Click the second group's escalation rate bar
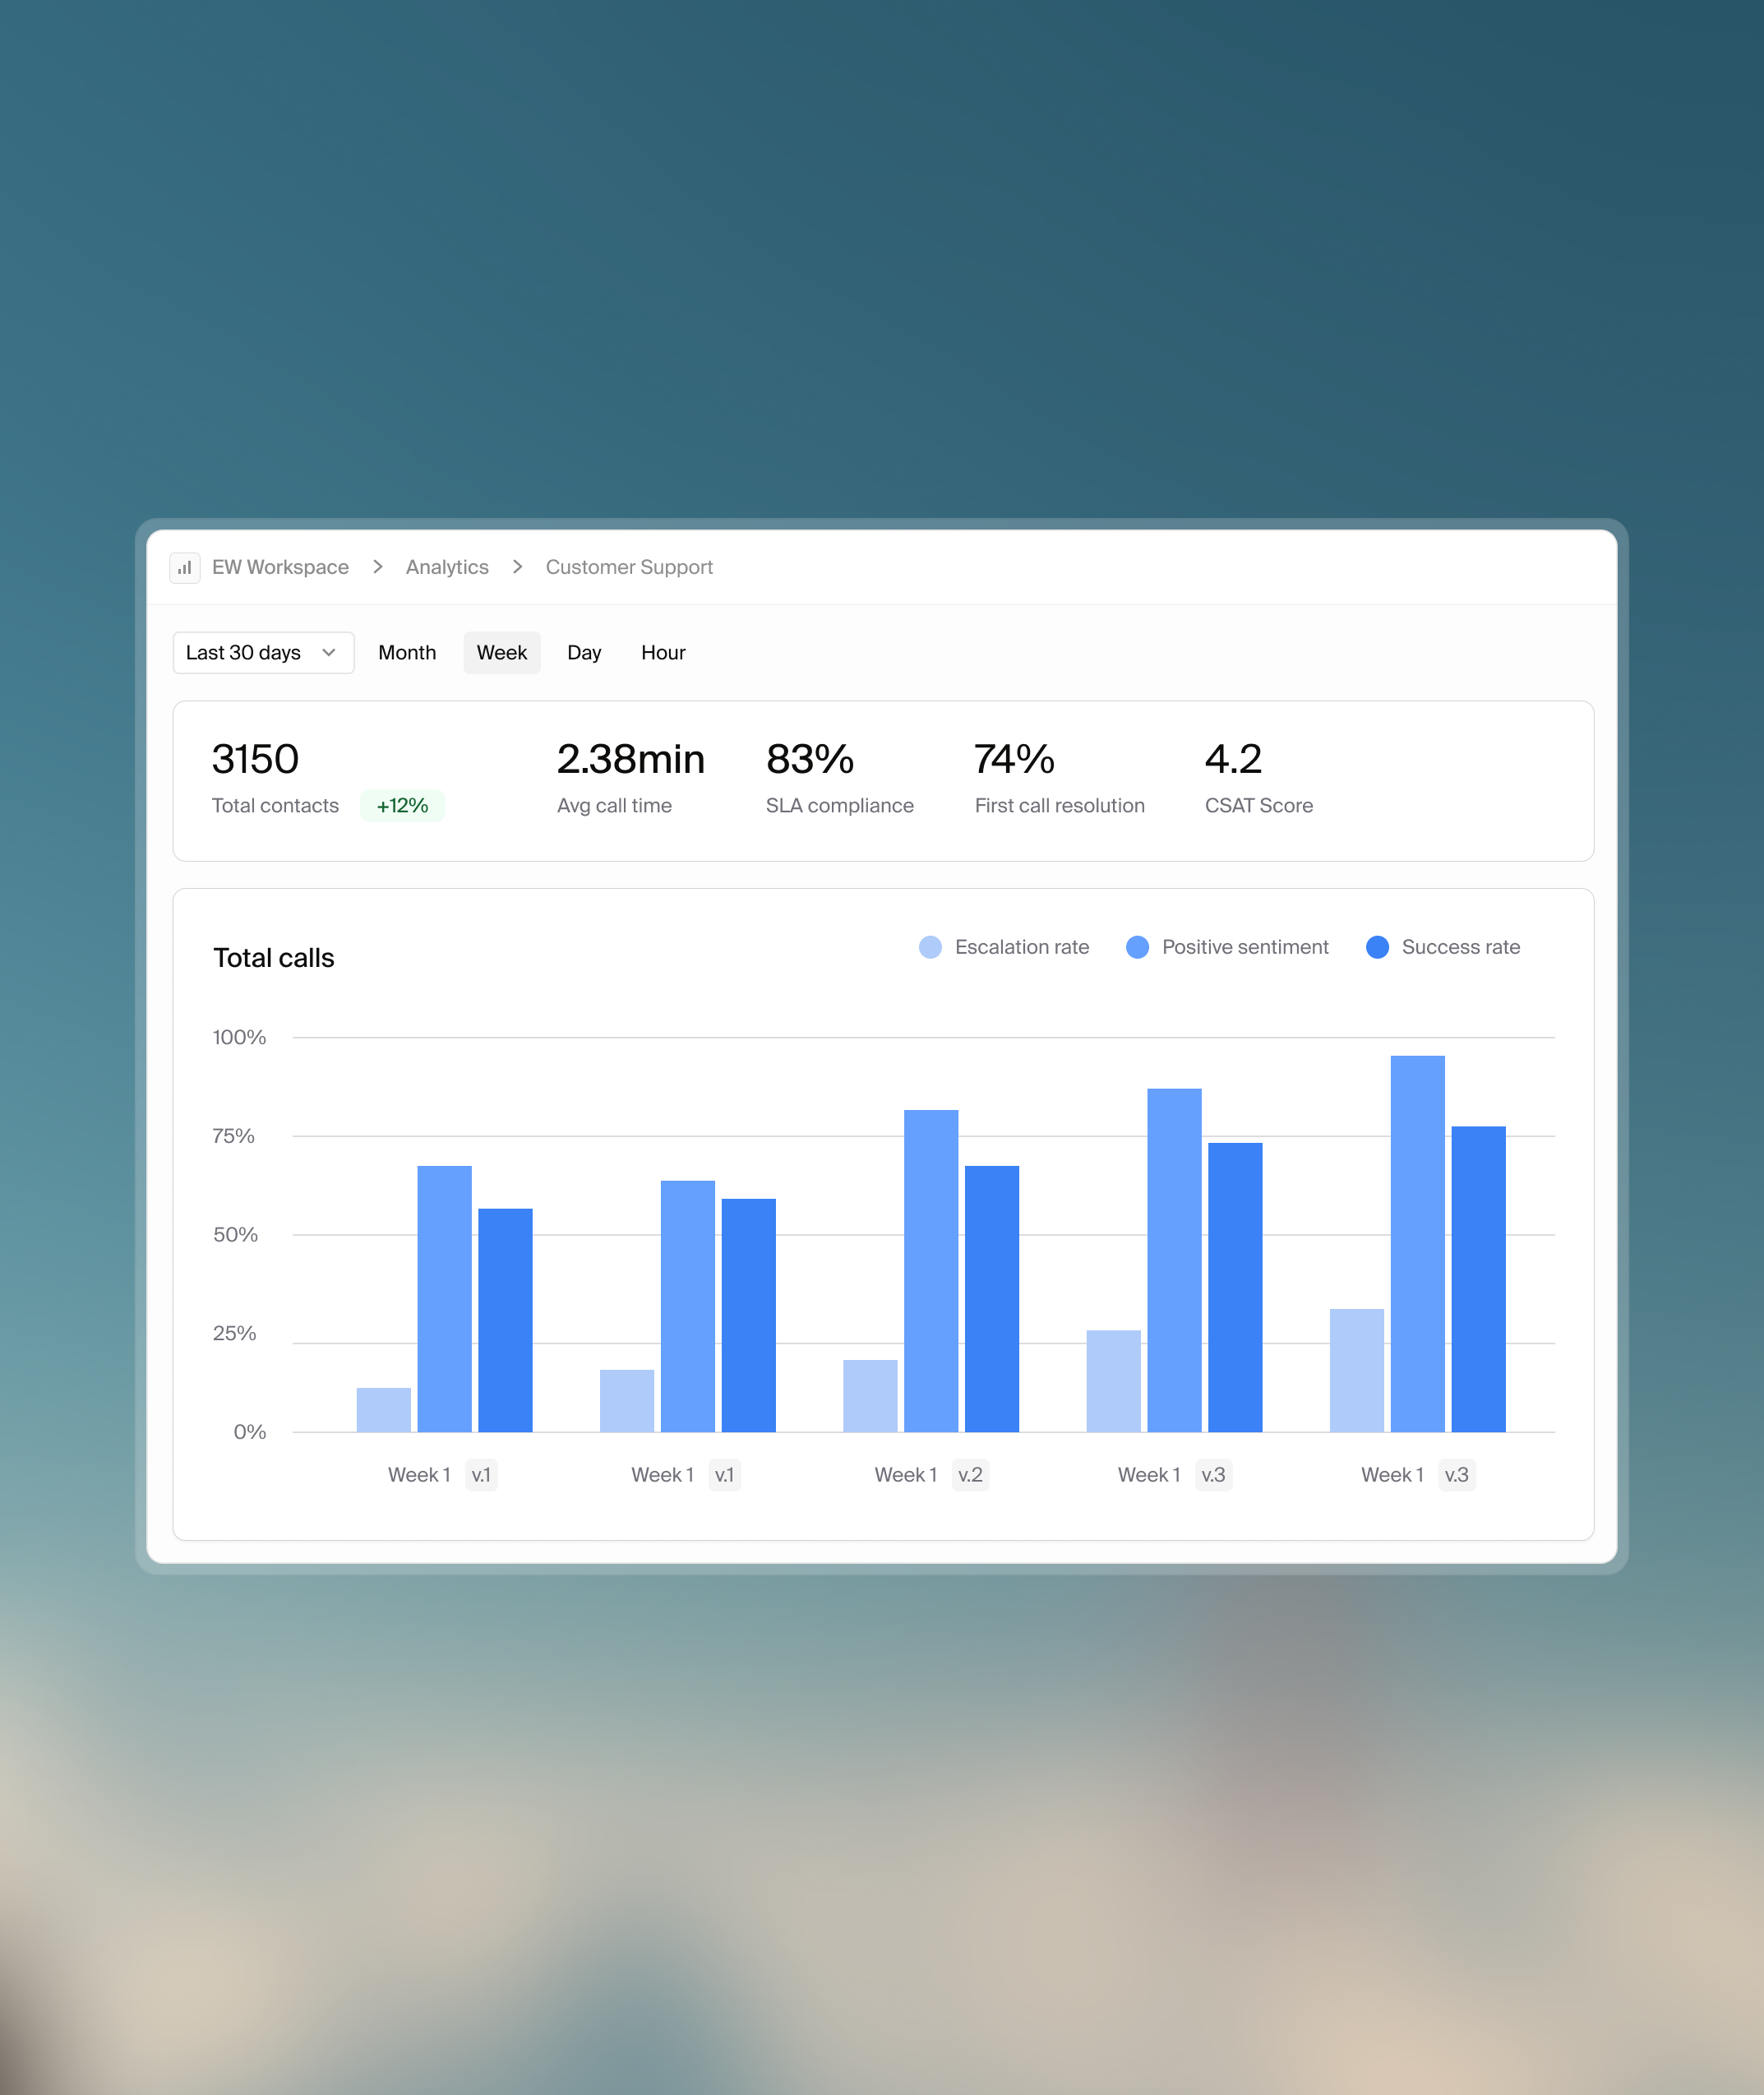Viewport: 1764px width, 2095px height. (627, 1401)
